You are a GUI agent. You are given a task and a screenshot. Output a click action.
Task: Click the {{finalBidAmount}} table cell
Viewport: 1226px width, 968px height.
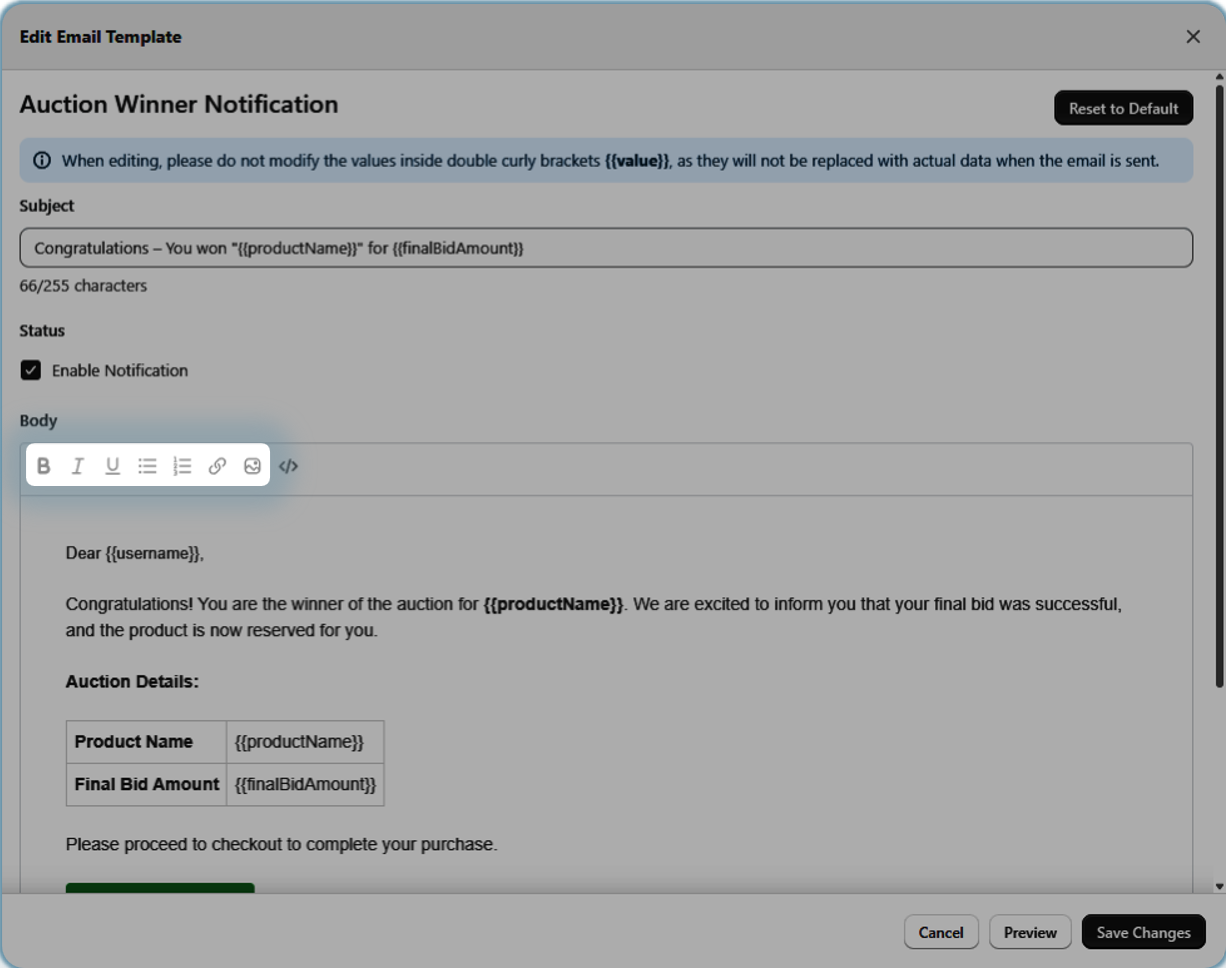click(x=305, y=785)
